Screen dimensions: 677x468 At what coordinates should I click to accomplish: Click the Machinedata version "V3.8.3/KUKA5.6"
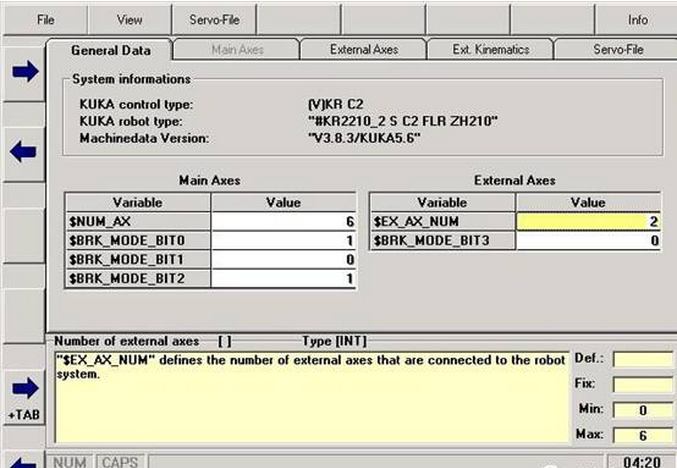point(364,138)
